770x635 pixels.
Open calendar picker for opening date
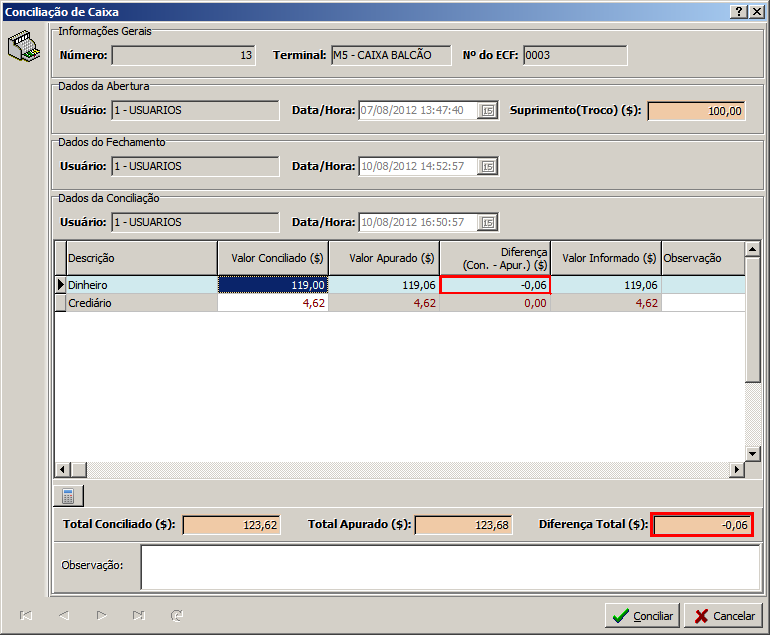click(x=488, y=111)
